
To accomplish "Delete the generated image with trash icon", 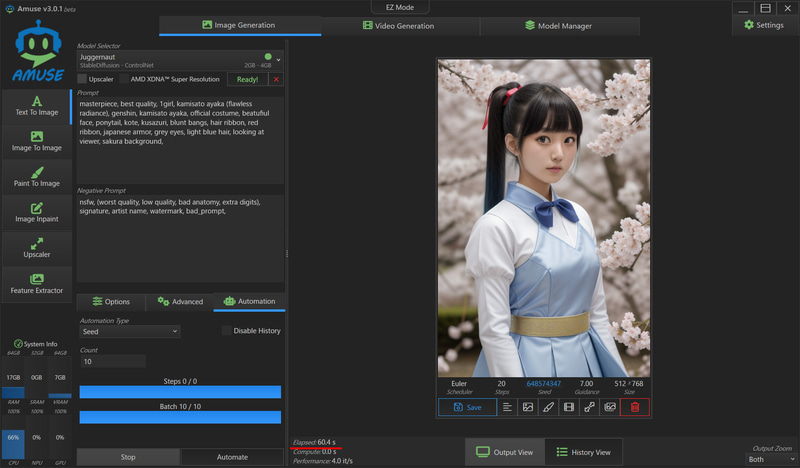I will point(635,407).
